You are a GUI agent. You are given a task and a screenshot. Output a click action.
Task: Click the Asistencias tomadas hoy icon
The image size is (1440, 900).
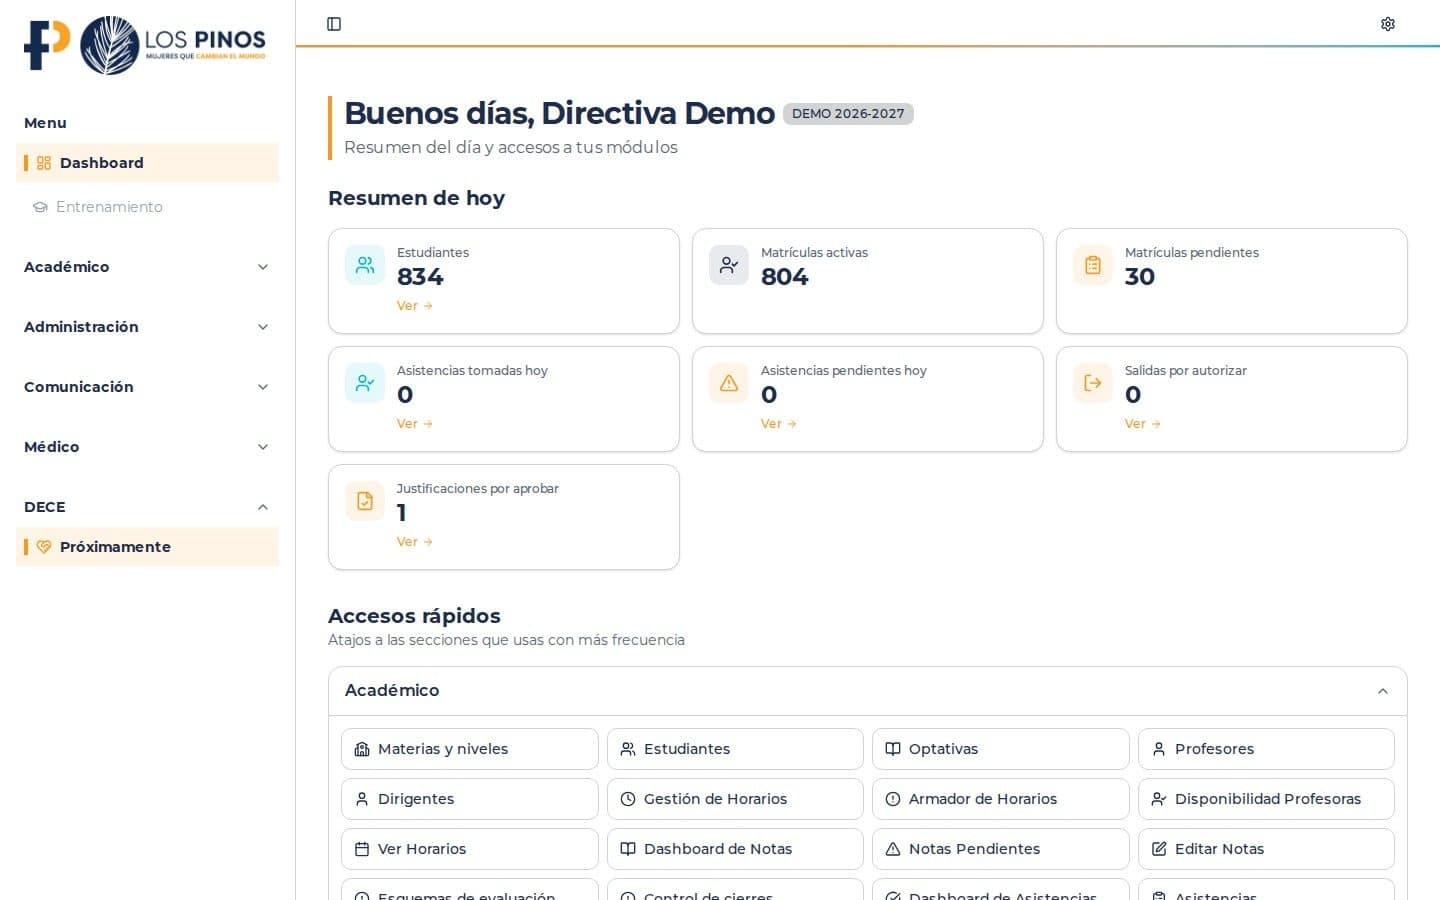pyautogui.click(x=365, y=383)
